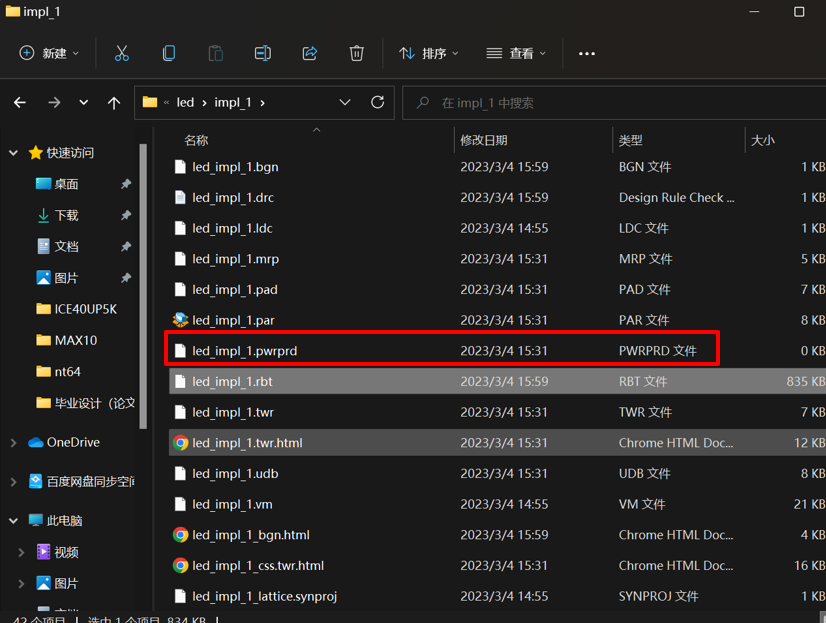This screenshot has width=826, height=623.
Task: Open the three-dot more options menu
Action: (587, 54)
